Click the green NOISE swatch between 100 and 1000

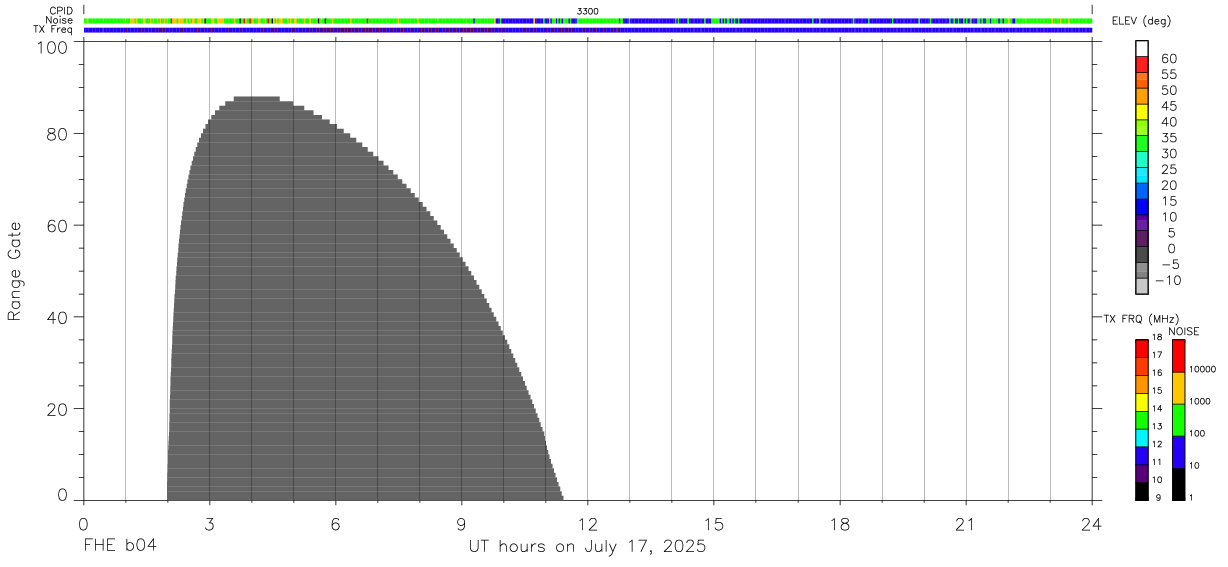click(x=1178, y=420)
